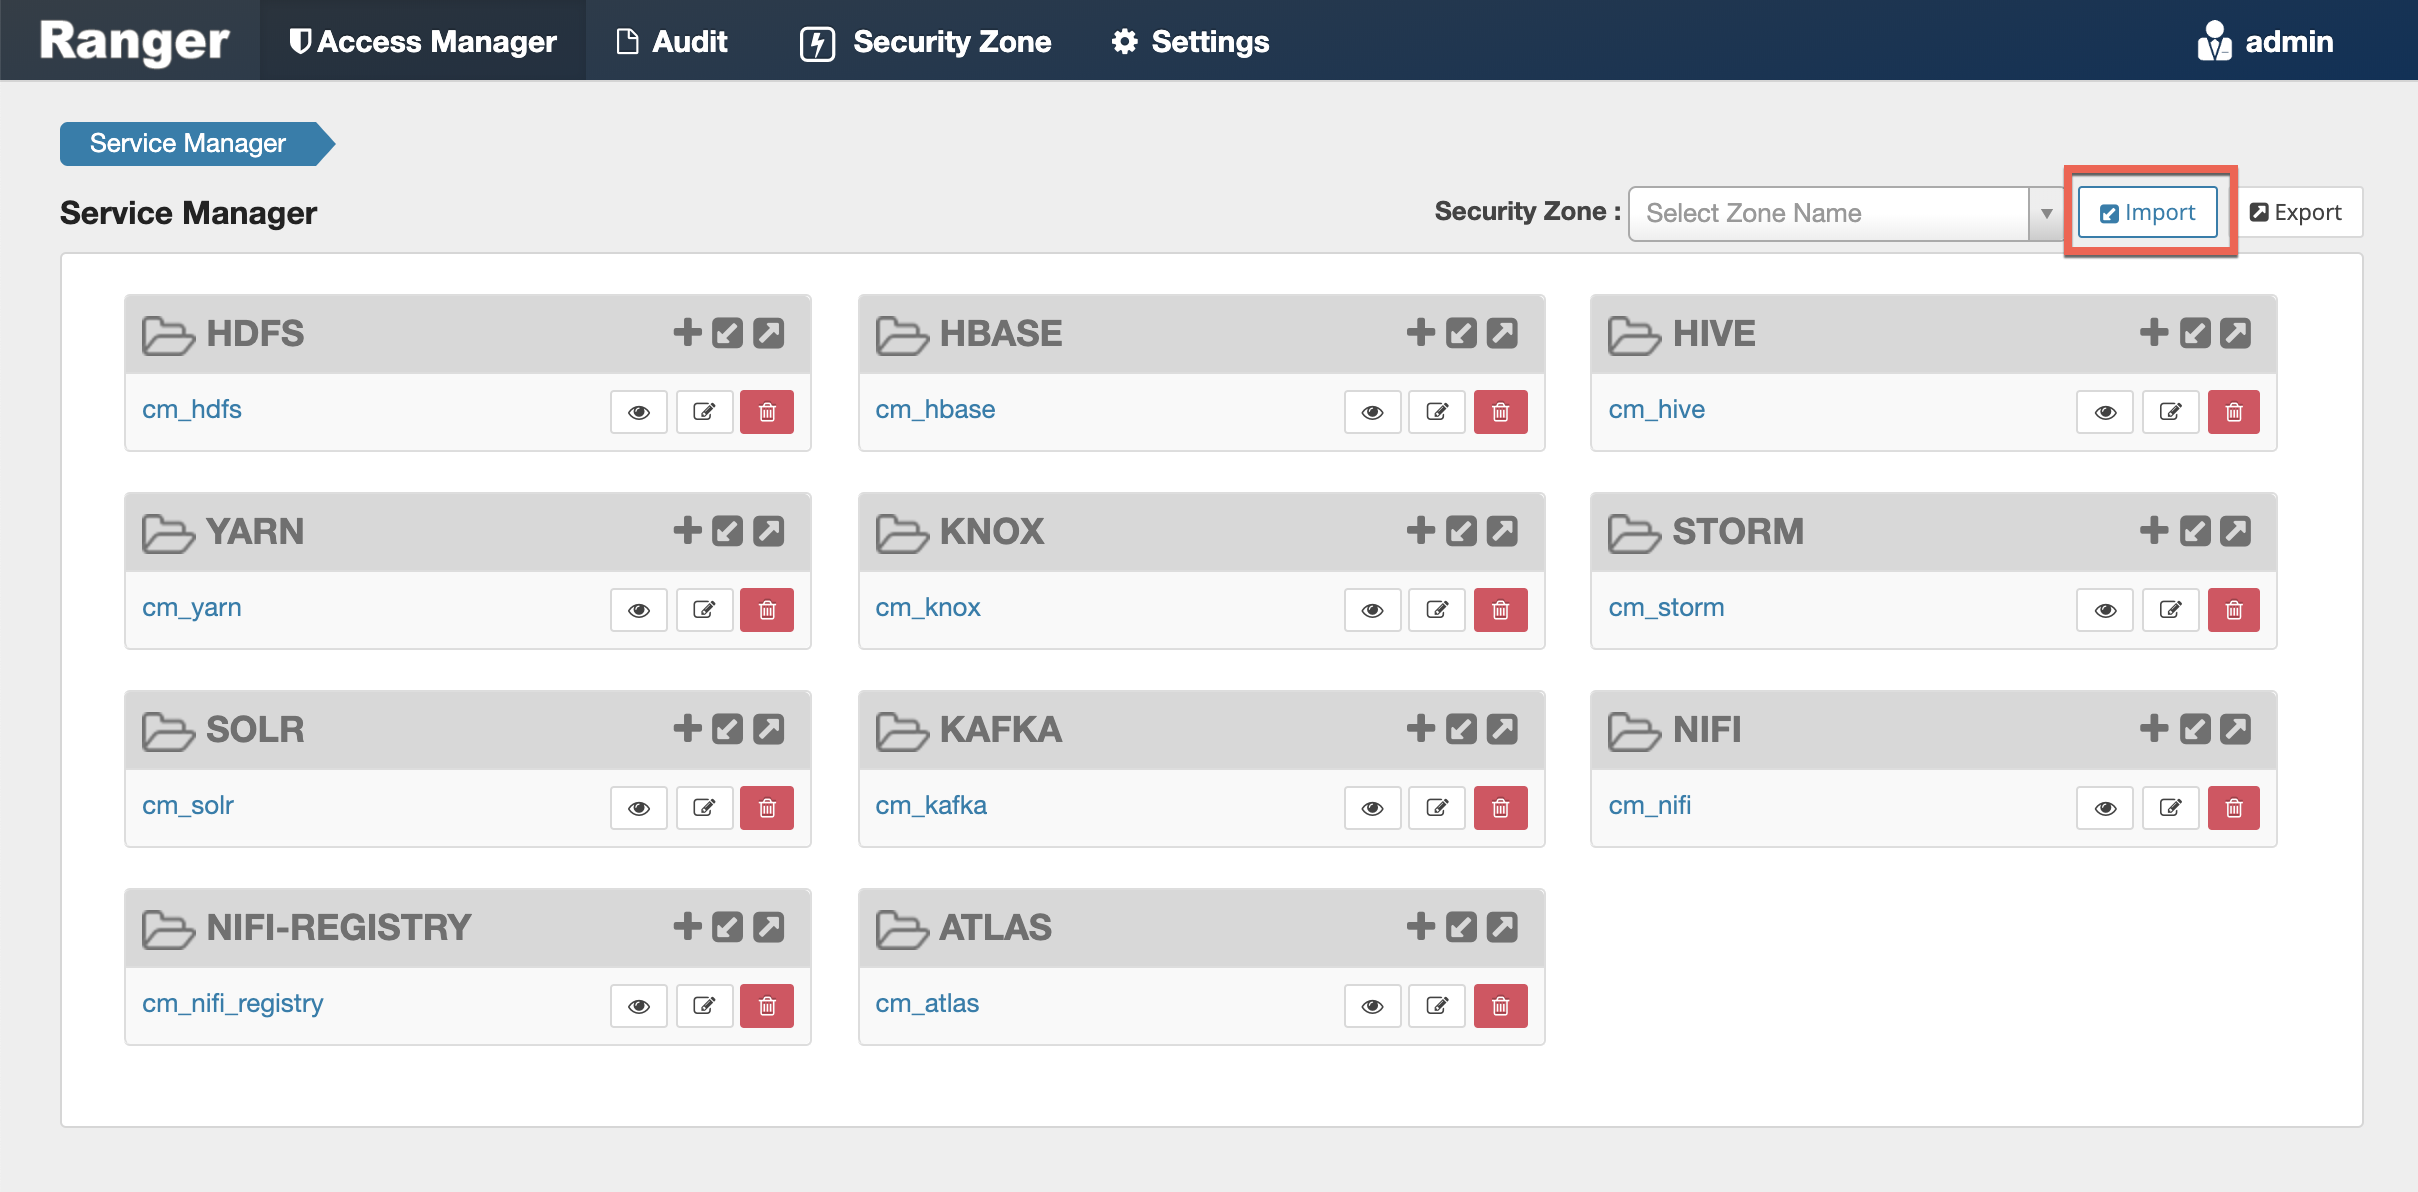Image resolution: width=2418 pixels, height=1192 pixels.
Task: Add a new YARN service with plus icon
Action: point(687,530)
